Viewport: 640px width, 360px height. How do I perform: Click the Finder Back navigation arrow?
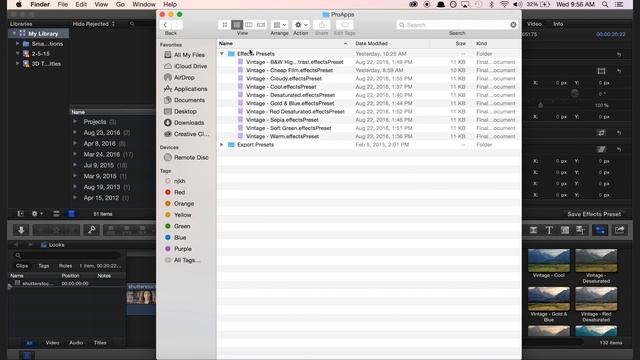[165, 25]
